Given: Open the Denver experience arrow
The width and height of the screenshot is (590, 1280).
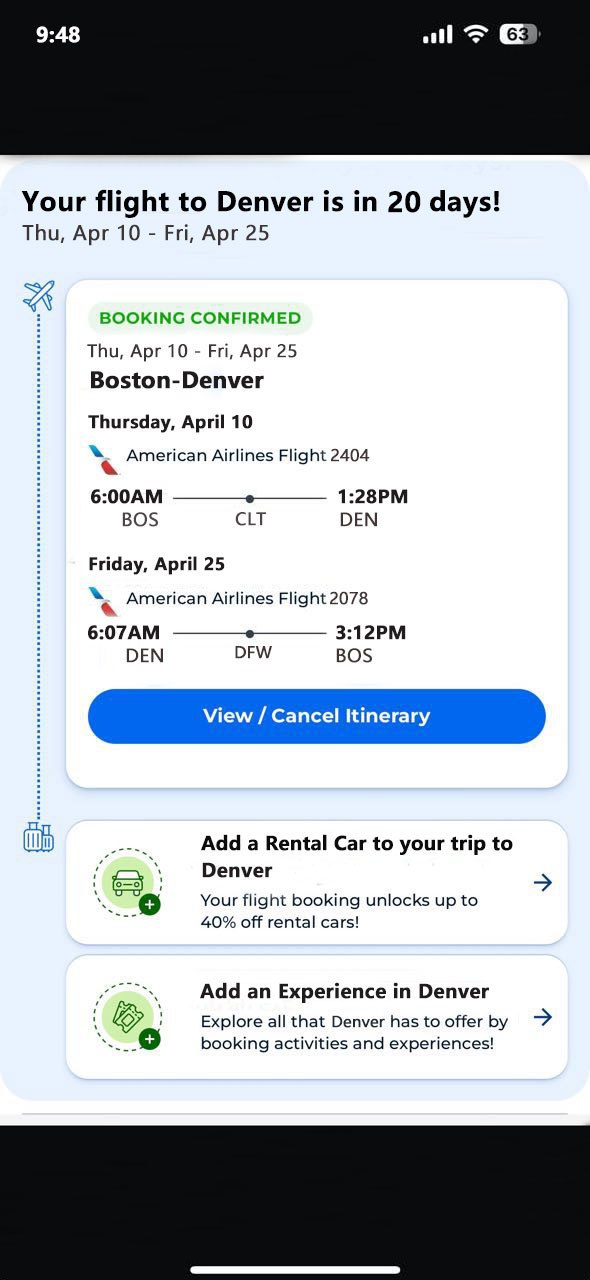Looking at the screenshot, I should point(543,1017).
